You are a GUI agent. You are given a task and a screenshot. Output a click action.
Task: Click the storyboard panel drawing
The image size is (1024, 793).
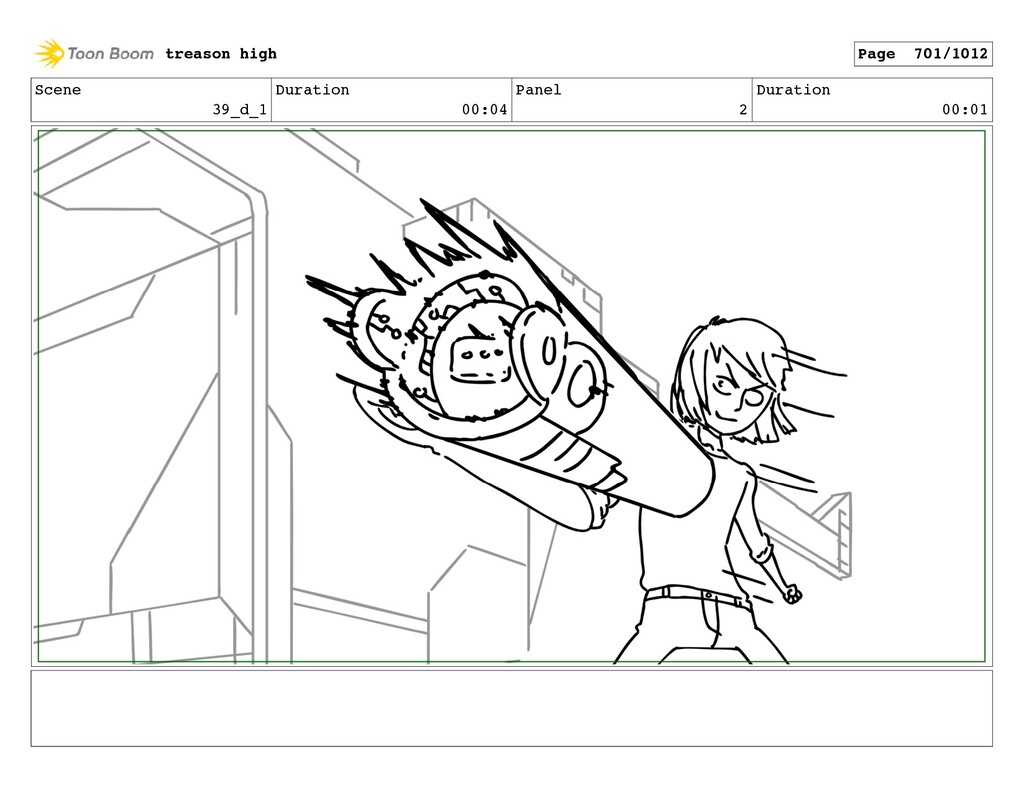coord(511,396)
